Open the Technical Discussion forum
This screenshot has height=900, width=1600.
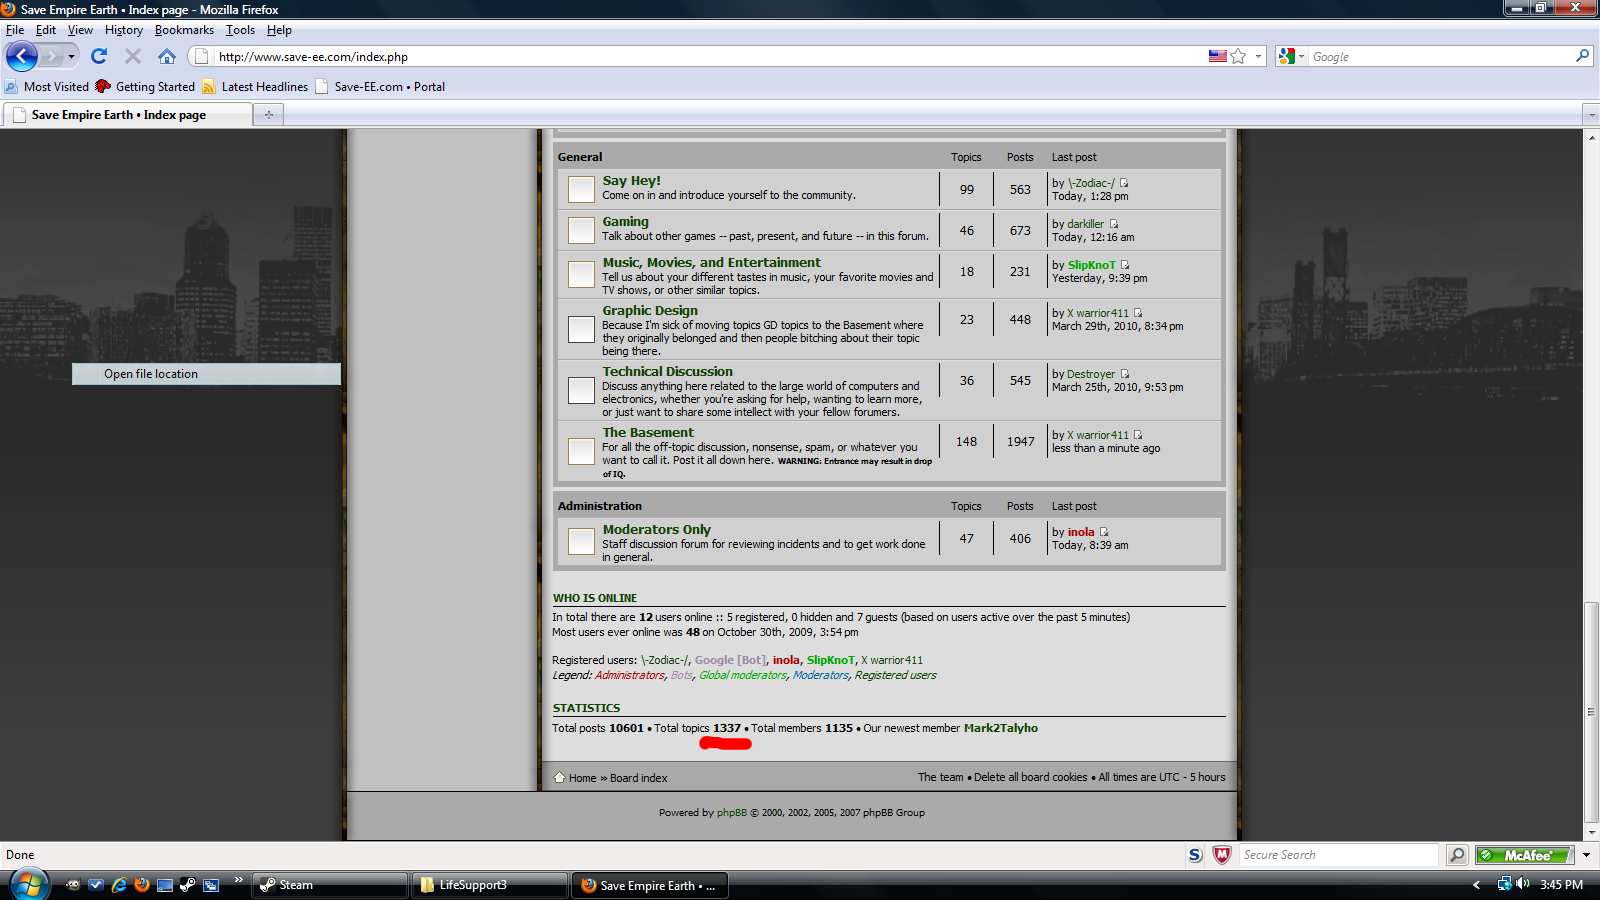667,372
